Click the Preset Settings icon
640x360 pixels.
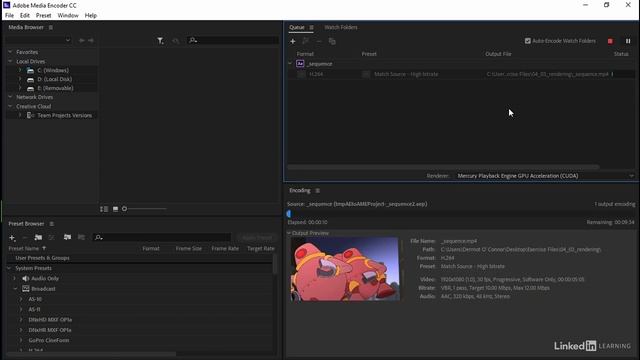[x=51, y=237]
